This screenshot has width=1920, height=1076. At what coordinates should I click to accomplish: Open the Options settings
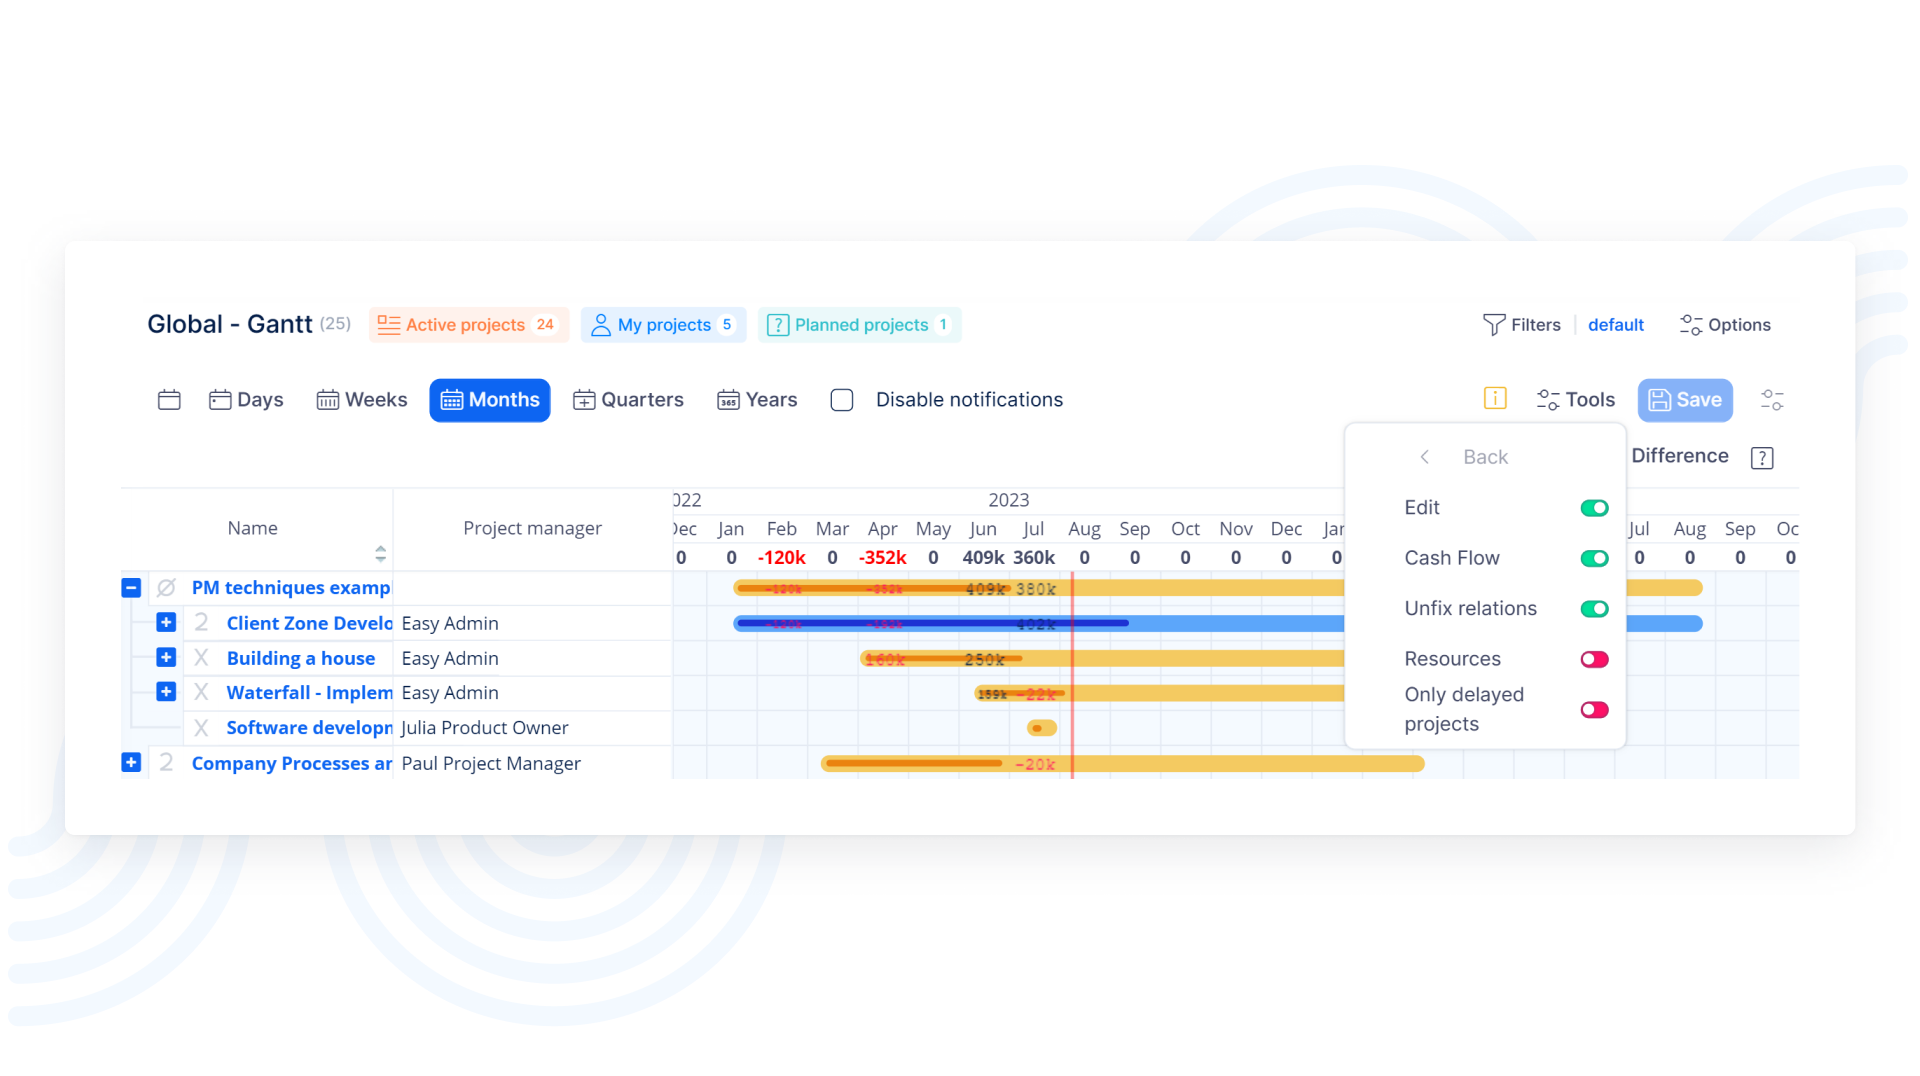pos(1725,325)
